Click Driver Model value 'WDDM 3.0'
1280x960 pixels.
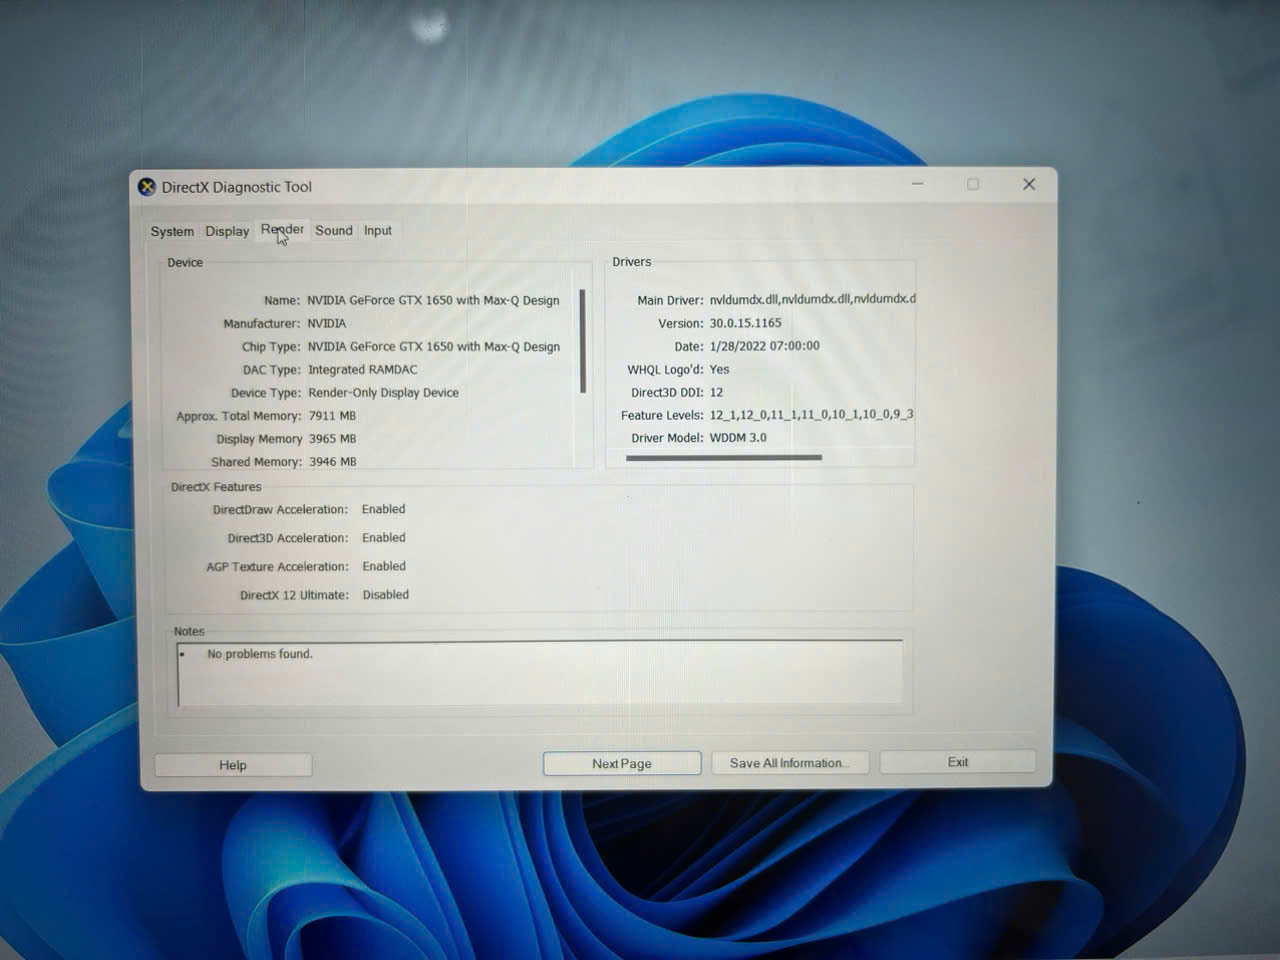[x=738, y=437]
